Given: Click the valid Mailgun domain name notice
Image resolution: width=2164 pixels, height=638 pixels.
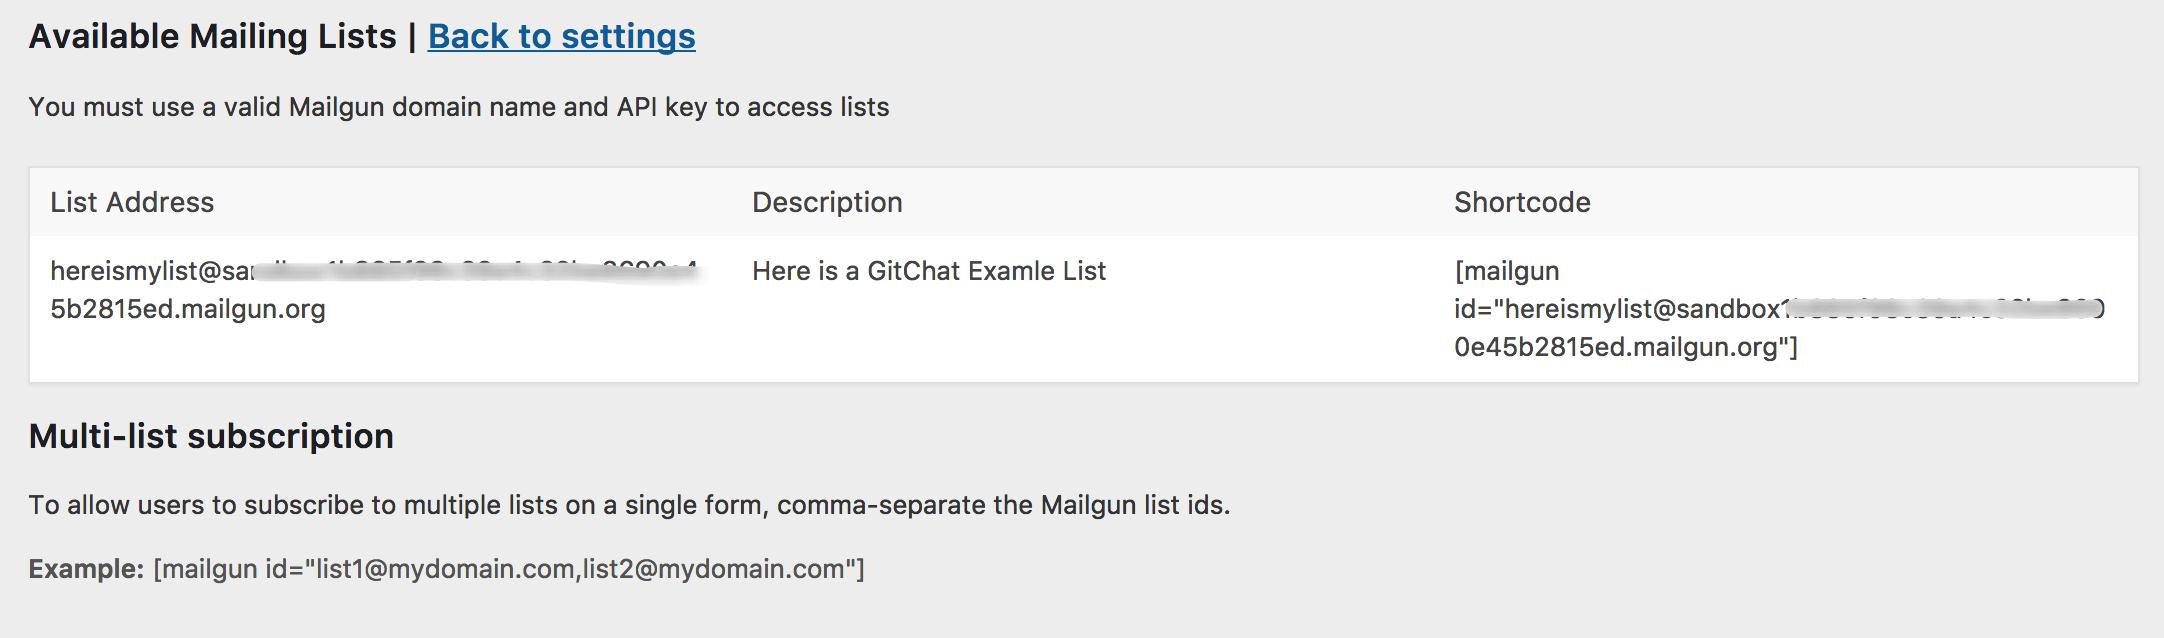Looking at the screenshot, I should 458,107.
